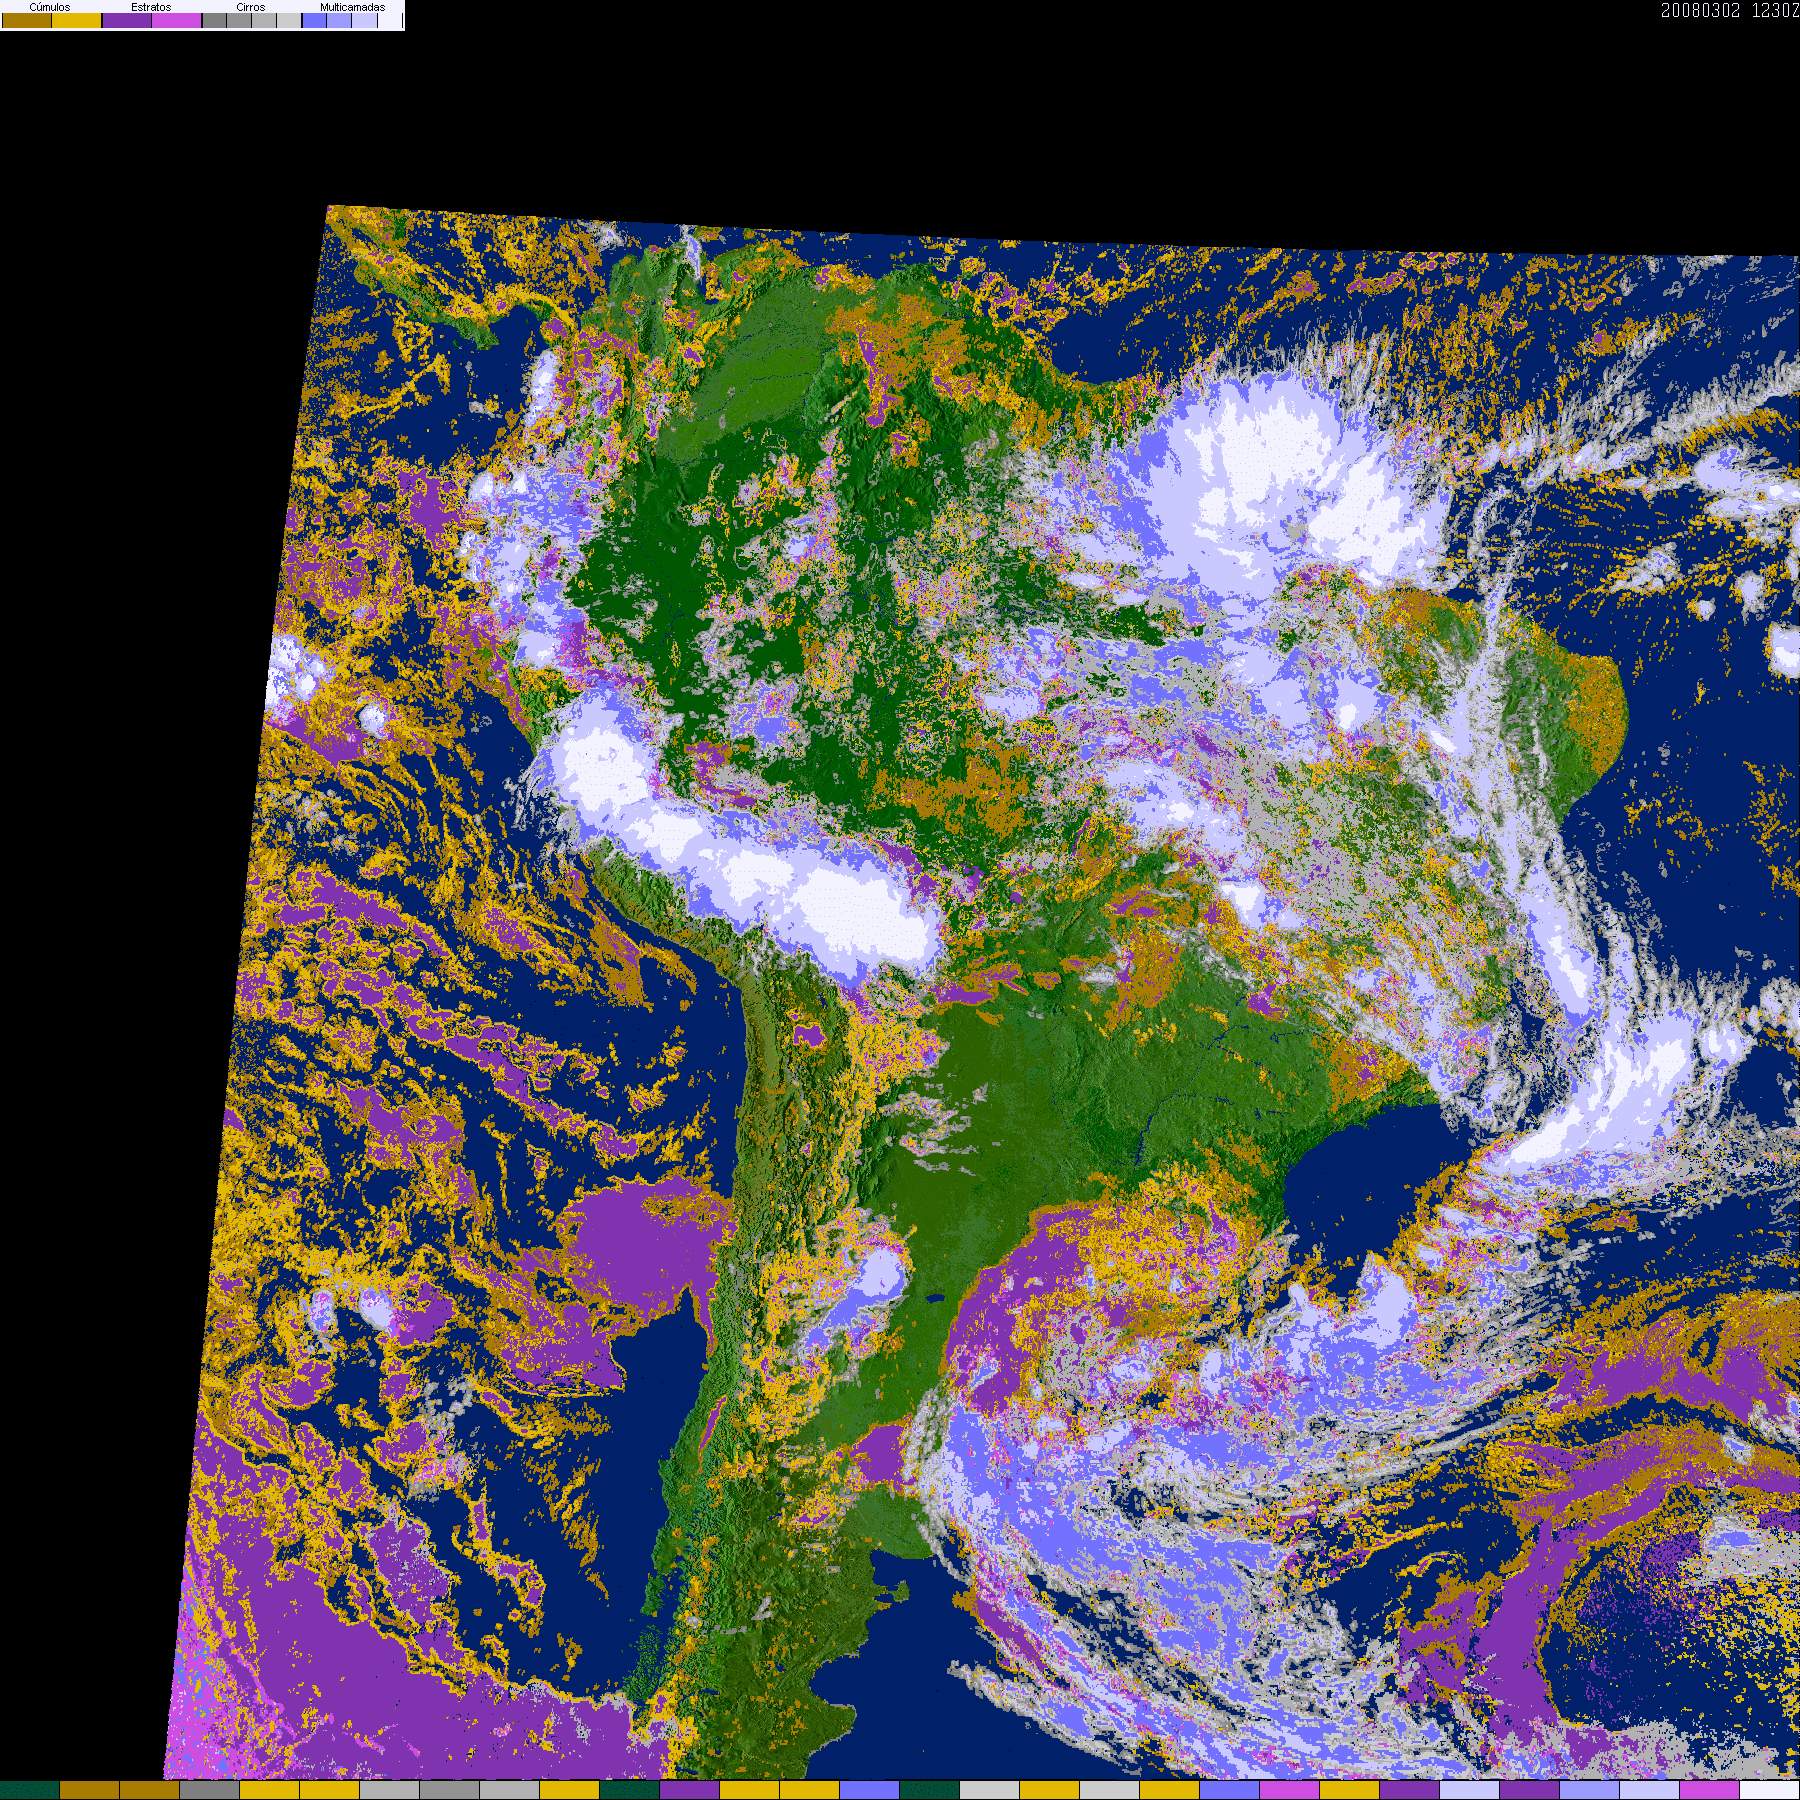Click the white swatch in bottom color strip
Image resolution: width=1800 pixels, height=1800 pixels.
click(x=1770, y=1790)
